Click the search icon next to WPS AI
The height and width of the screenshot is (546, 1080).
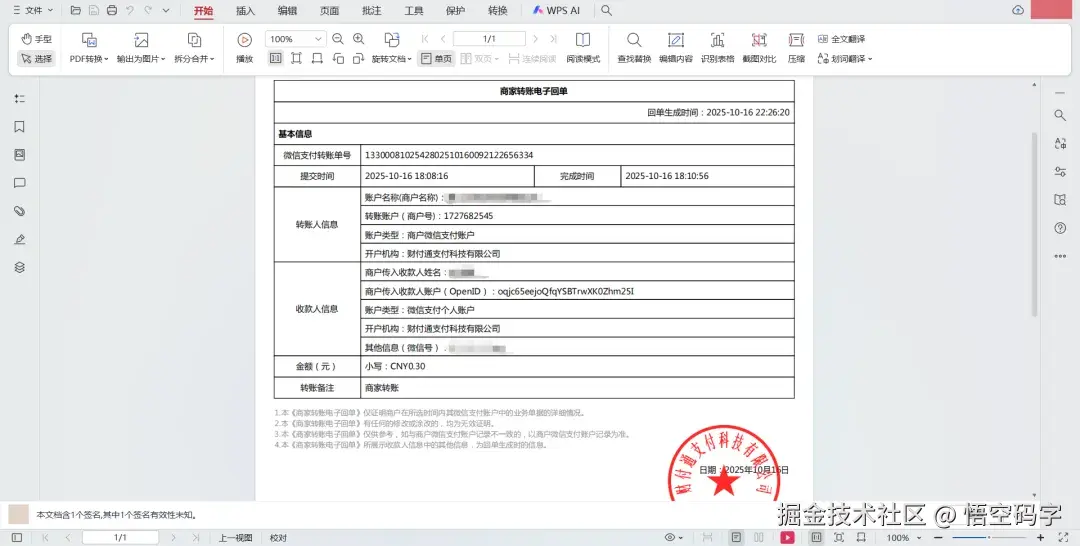click(606, 10)
